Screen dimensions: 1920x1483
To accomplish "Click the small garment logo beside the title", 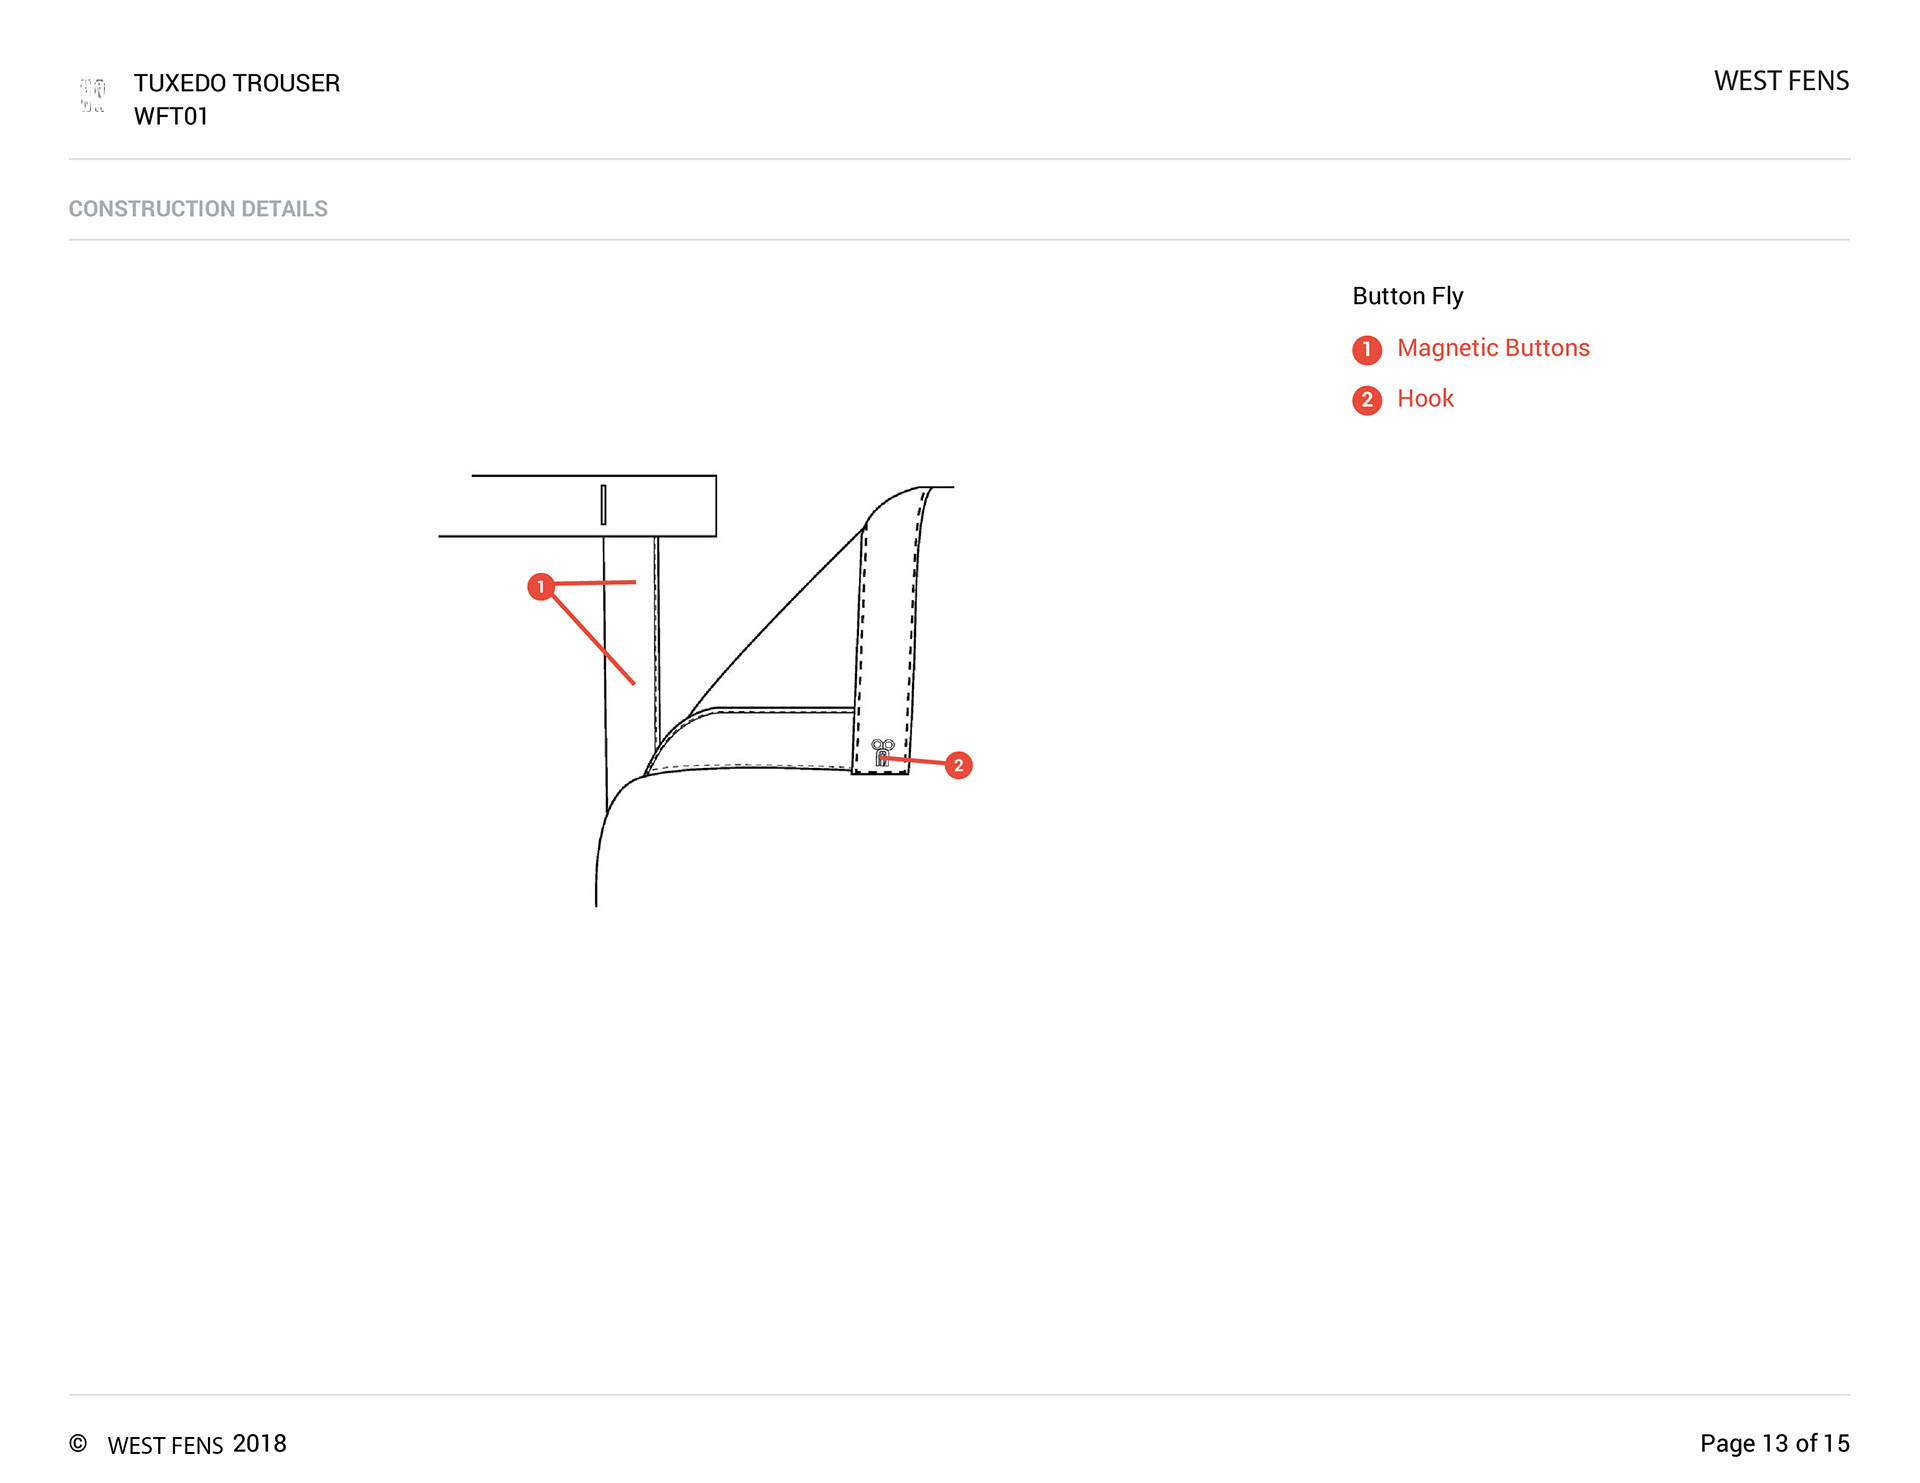I will pyautogui.click(x=93, y=96).
